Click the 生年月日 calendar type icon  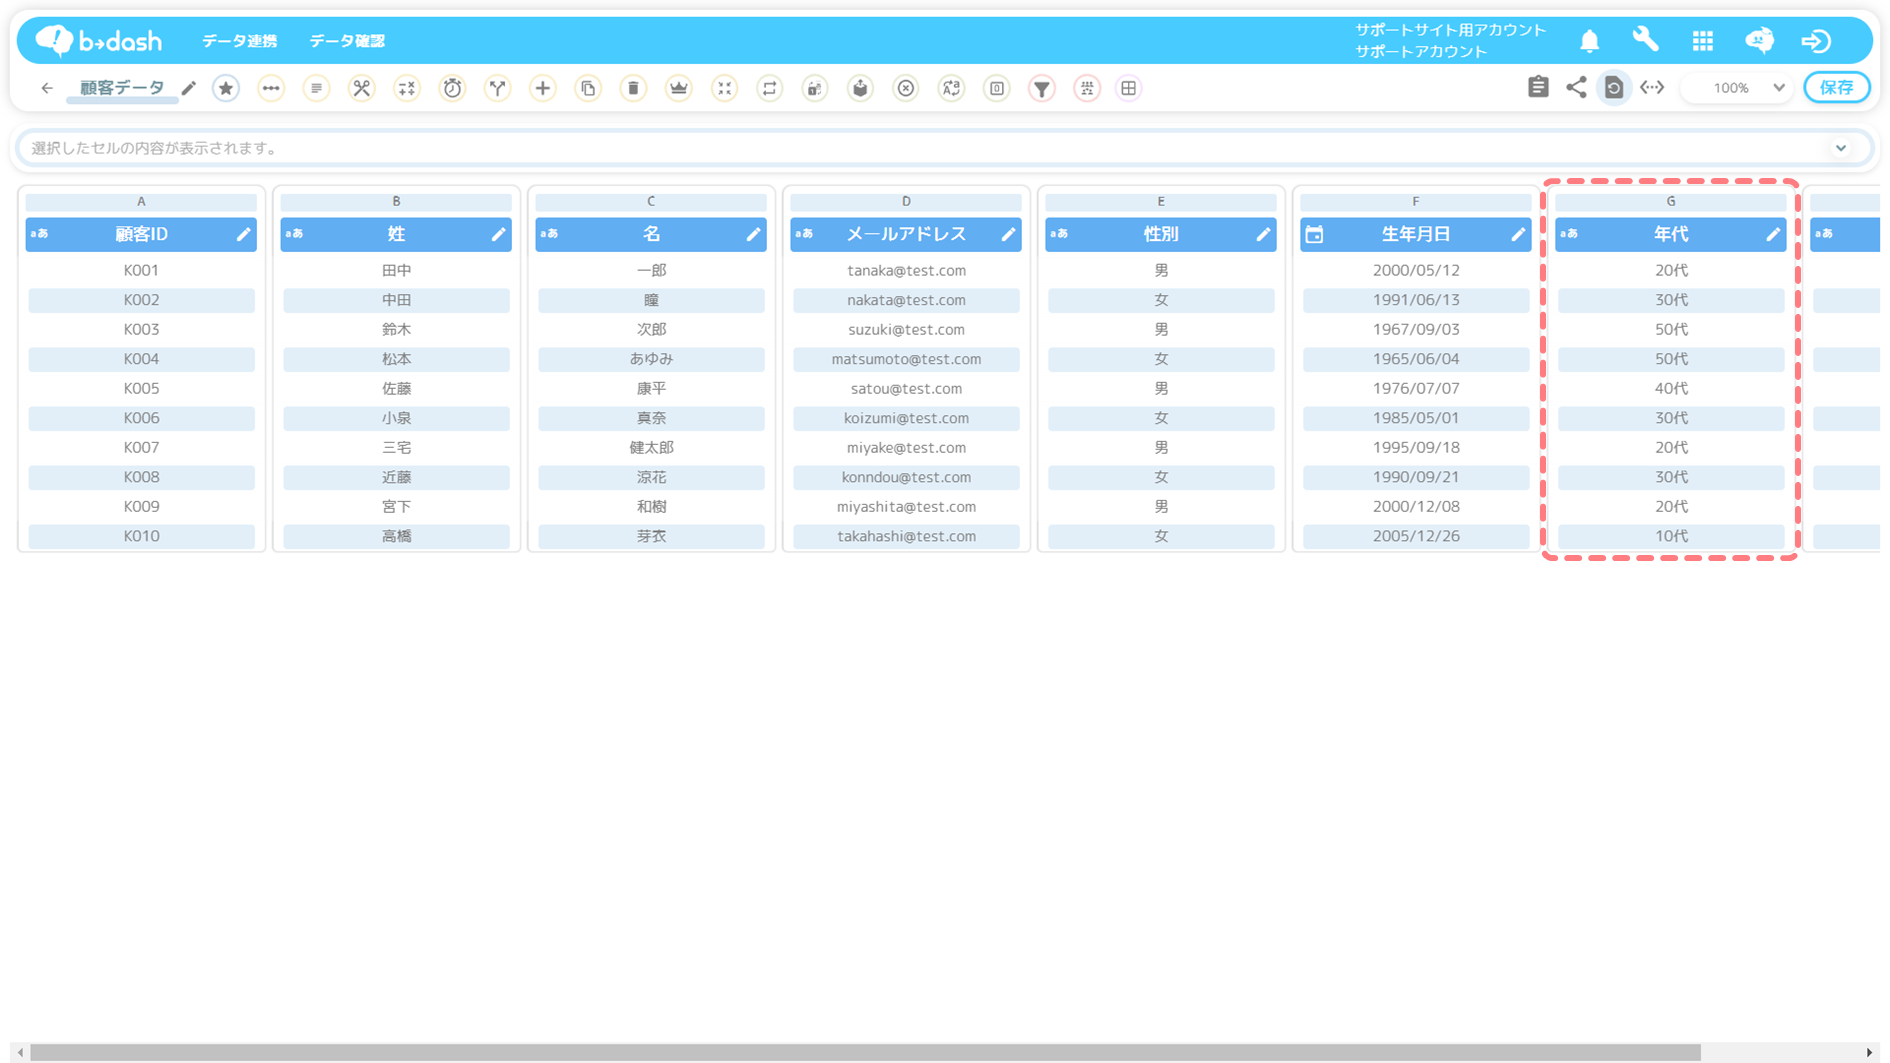[x=1315, y=234]
